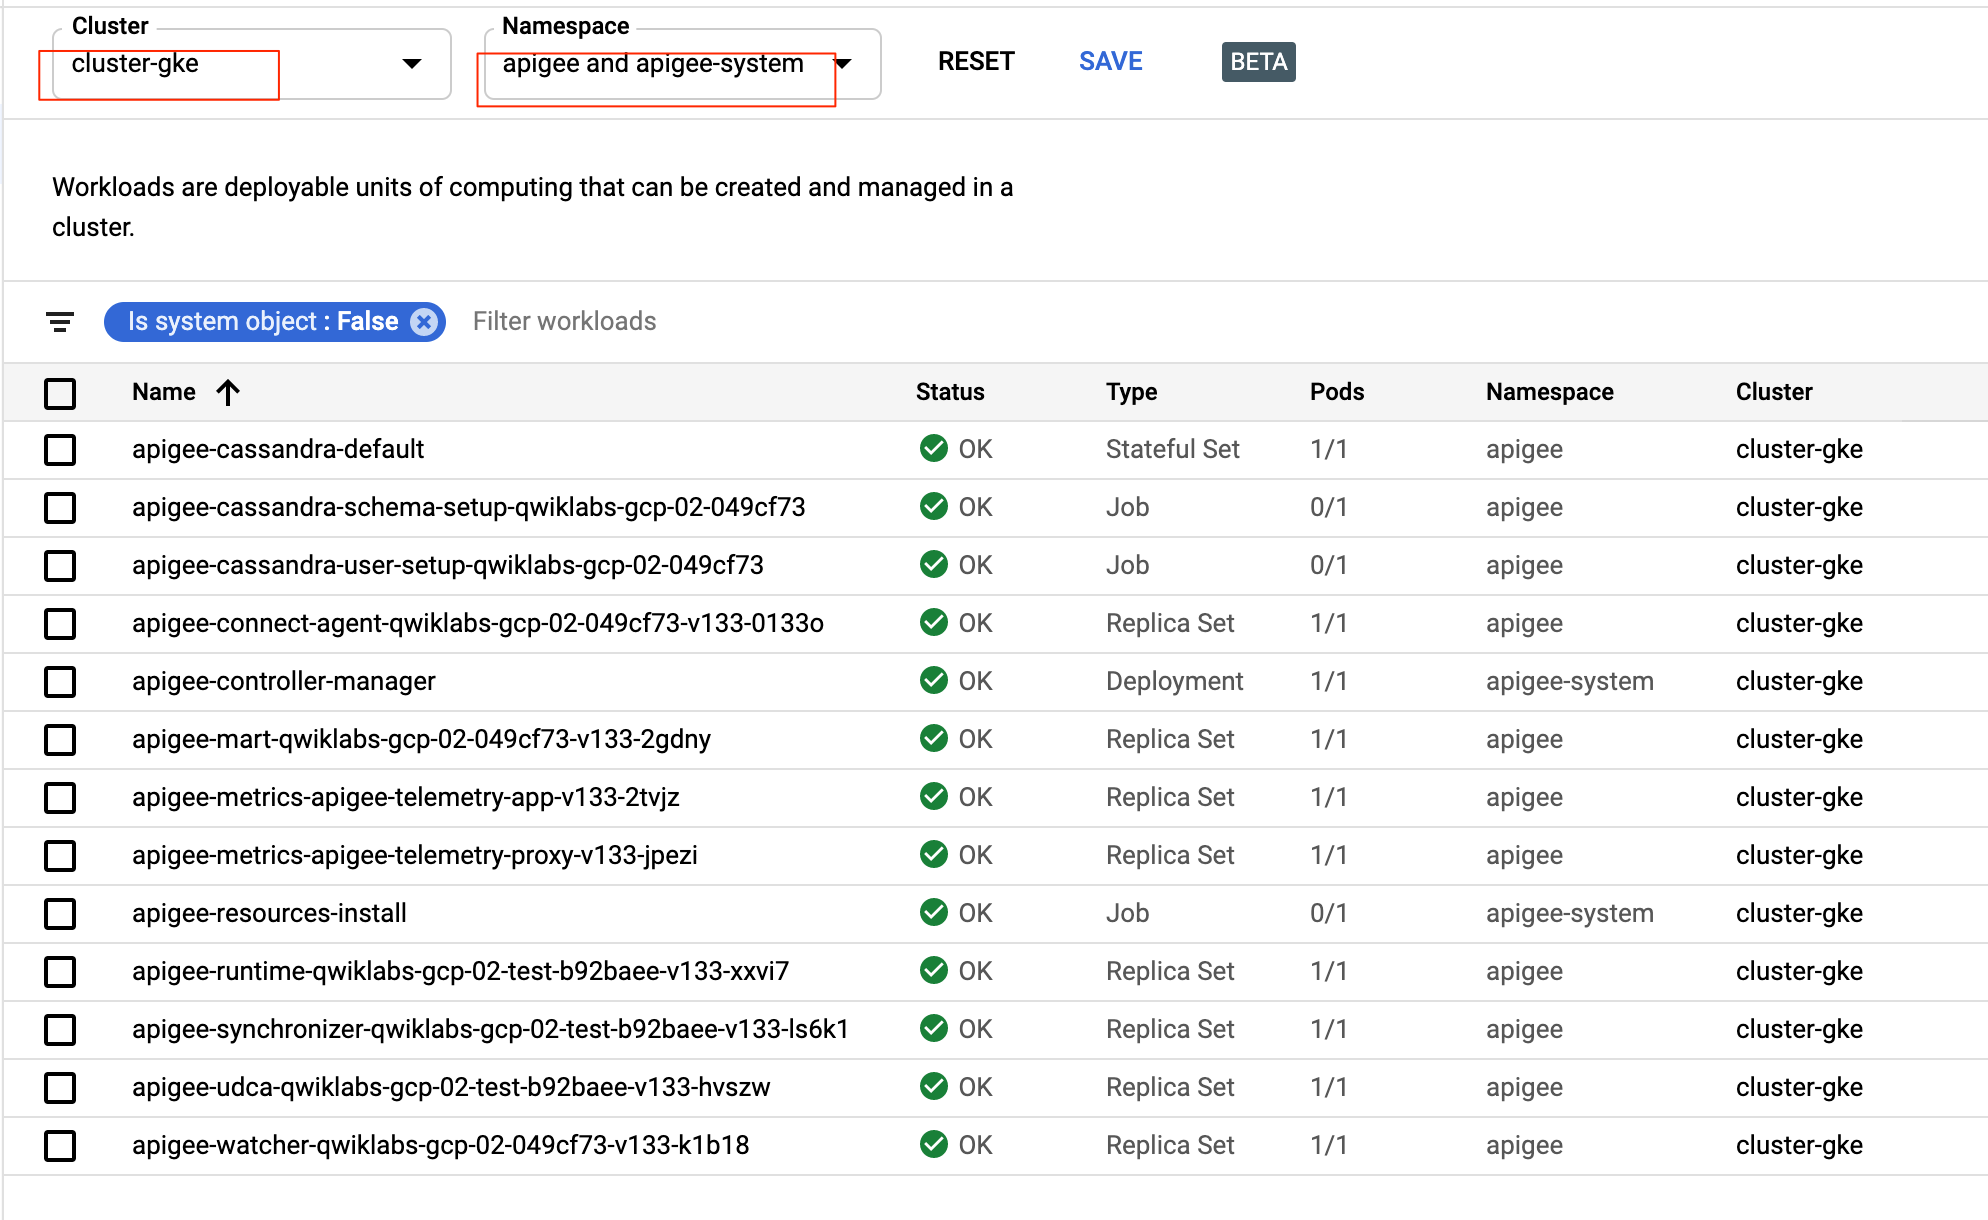Viewport: 1988px width, 1220px height.
Task: Open the apigee-synchronizer-qwiklabs workload
Action: (x=491, y=1029)
